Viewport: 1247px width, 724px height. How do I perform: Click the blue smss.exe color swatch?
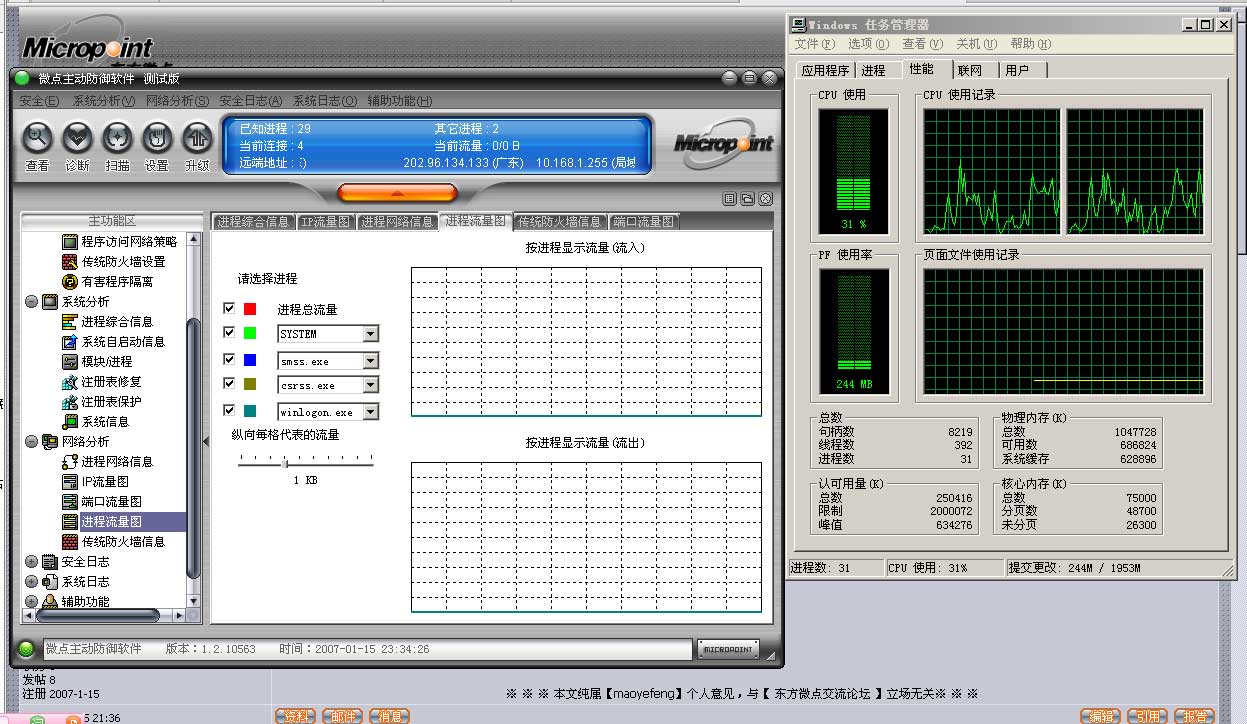pyautogui.click(x=250, y=360)
